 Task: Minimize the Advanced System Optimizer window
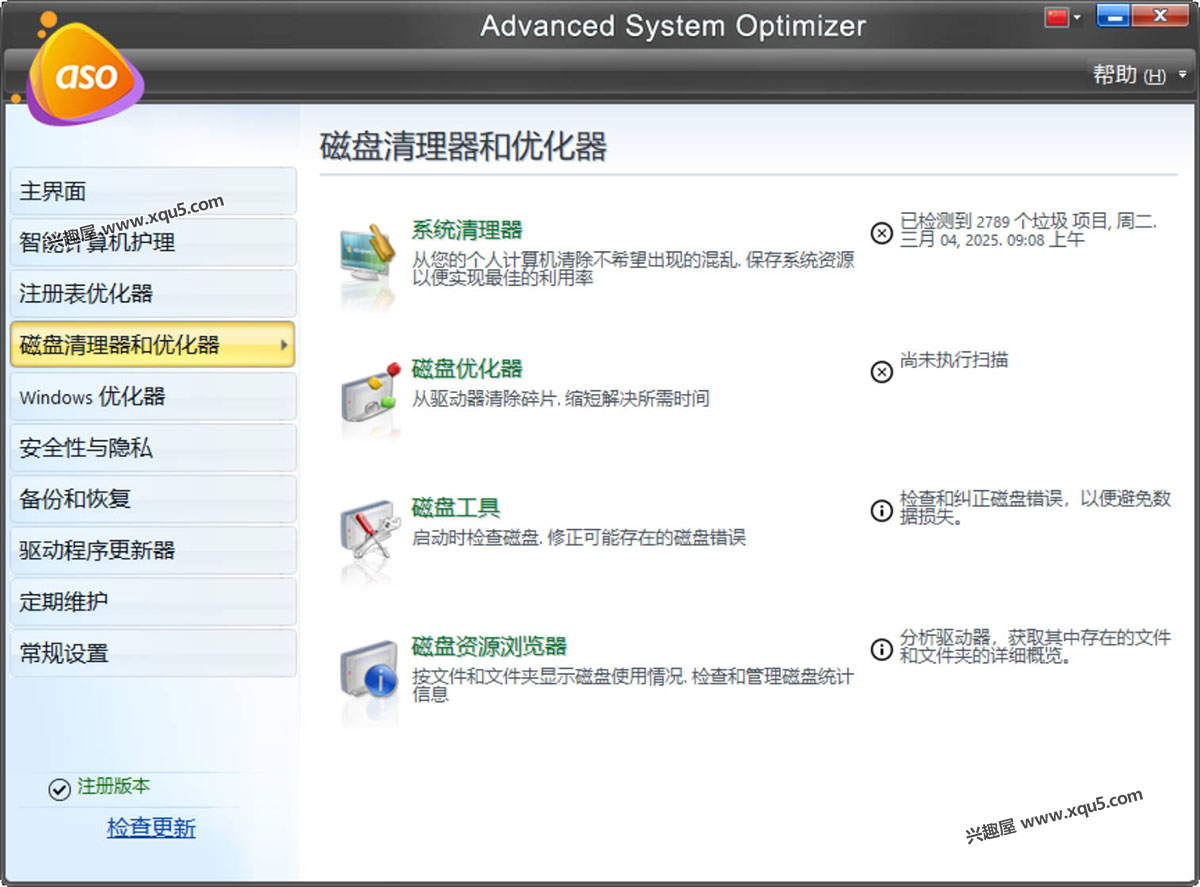coord(1113,15)
